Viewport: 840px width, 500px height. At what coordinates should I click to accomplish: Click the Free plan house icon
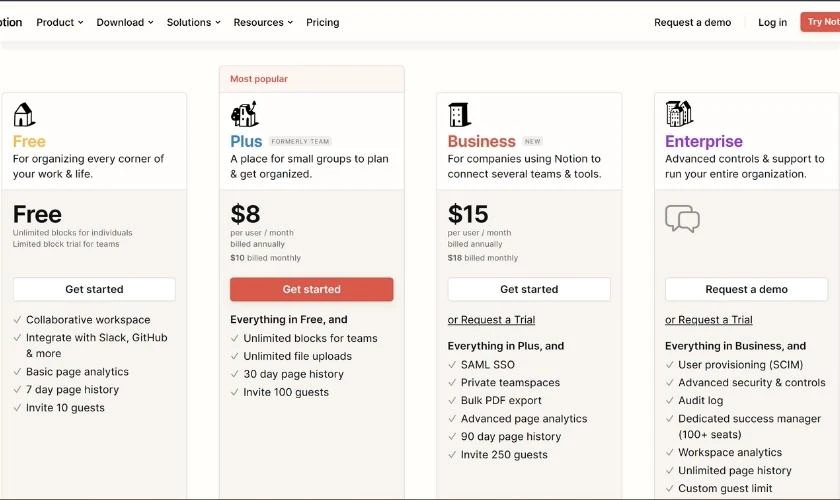(x=24, y=114)
